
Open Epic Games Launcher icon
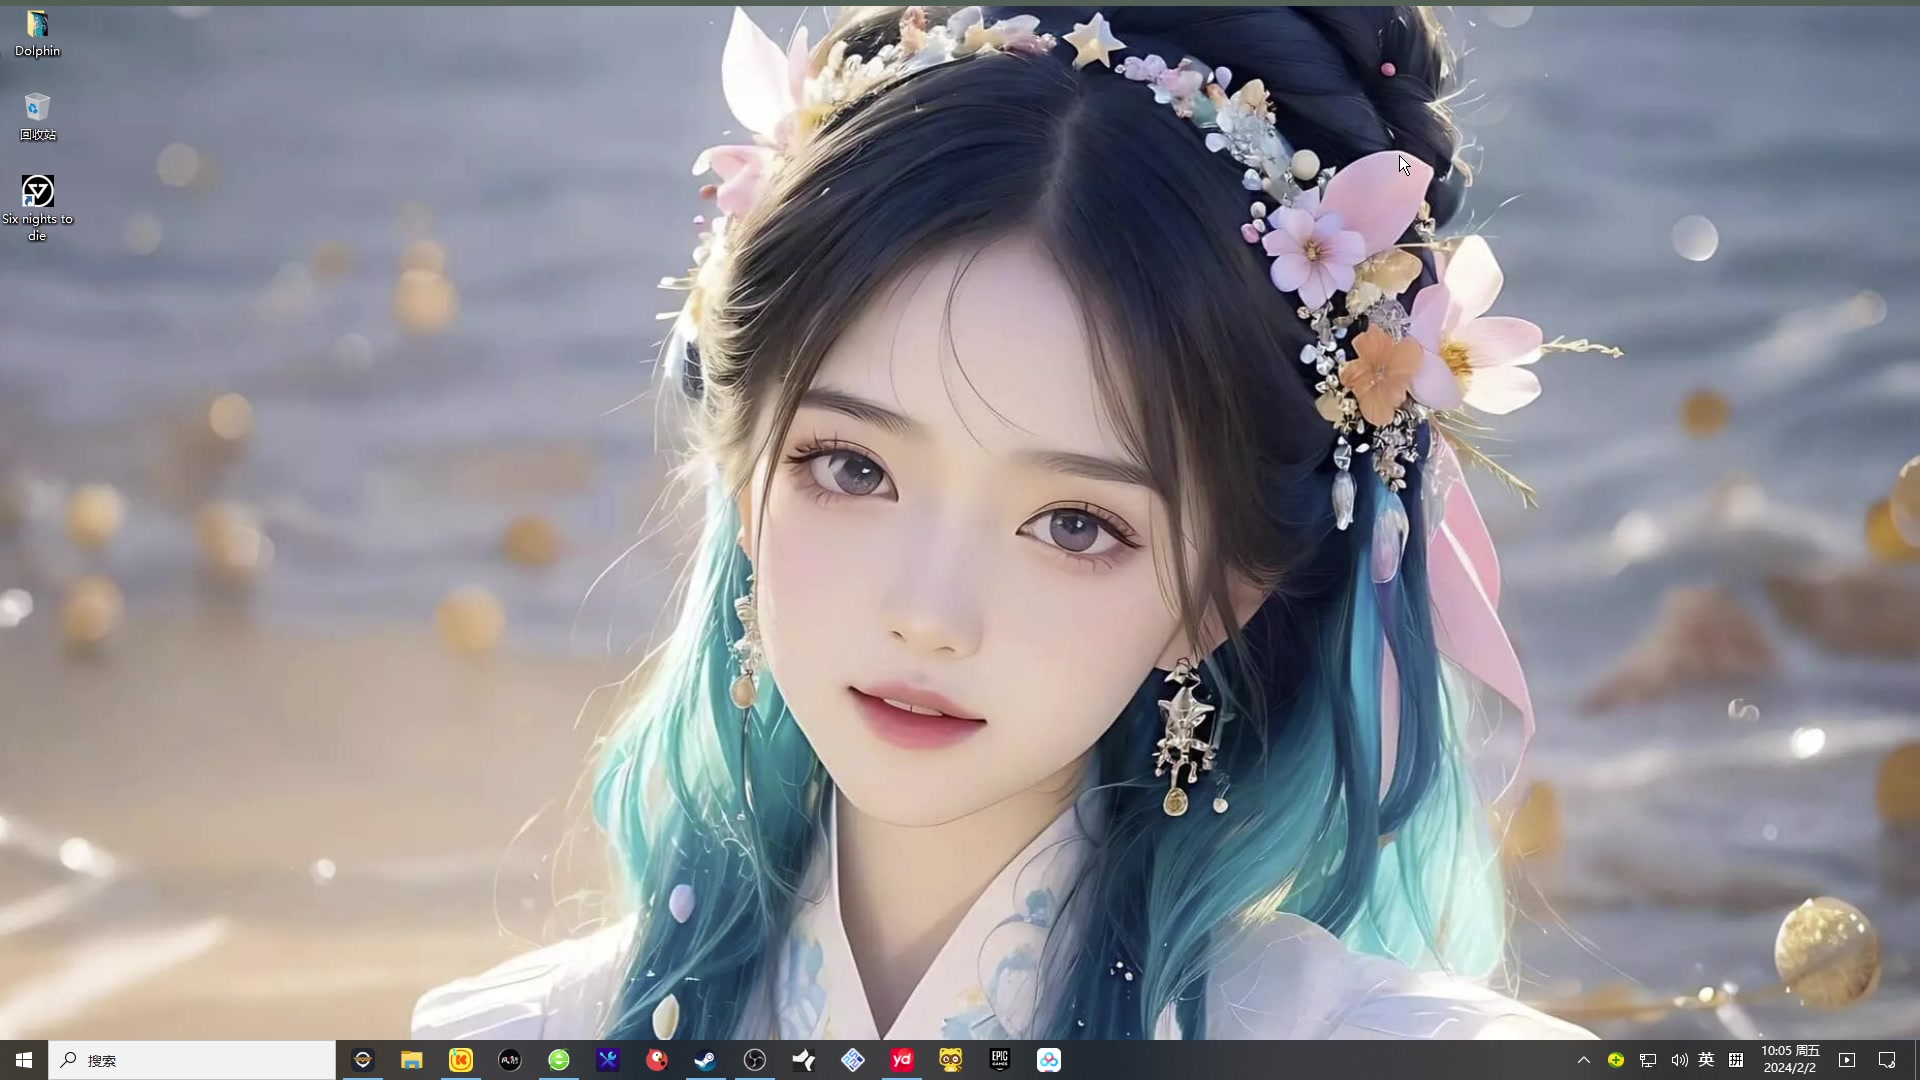pos(1000,1060)
